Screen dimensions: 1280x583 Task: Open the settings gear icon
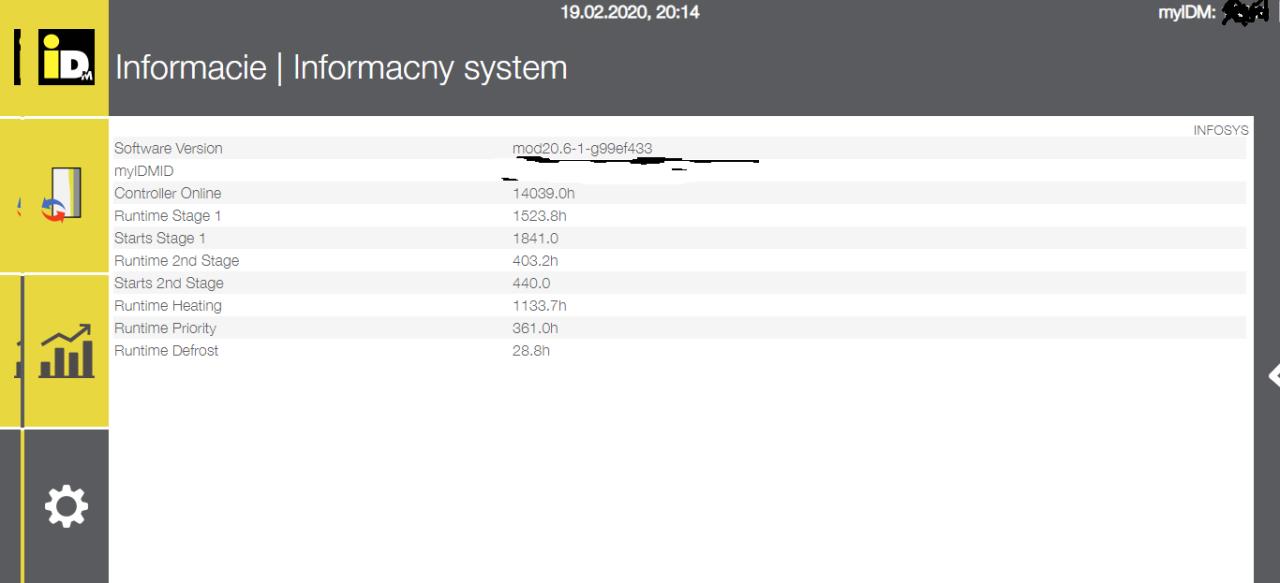pos(66,507)
